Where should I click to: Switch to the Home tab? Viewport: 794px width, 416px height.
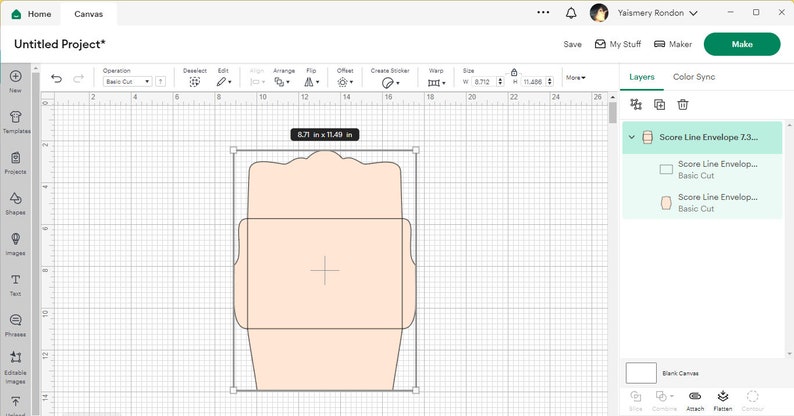click(x=31, y=14)
